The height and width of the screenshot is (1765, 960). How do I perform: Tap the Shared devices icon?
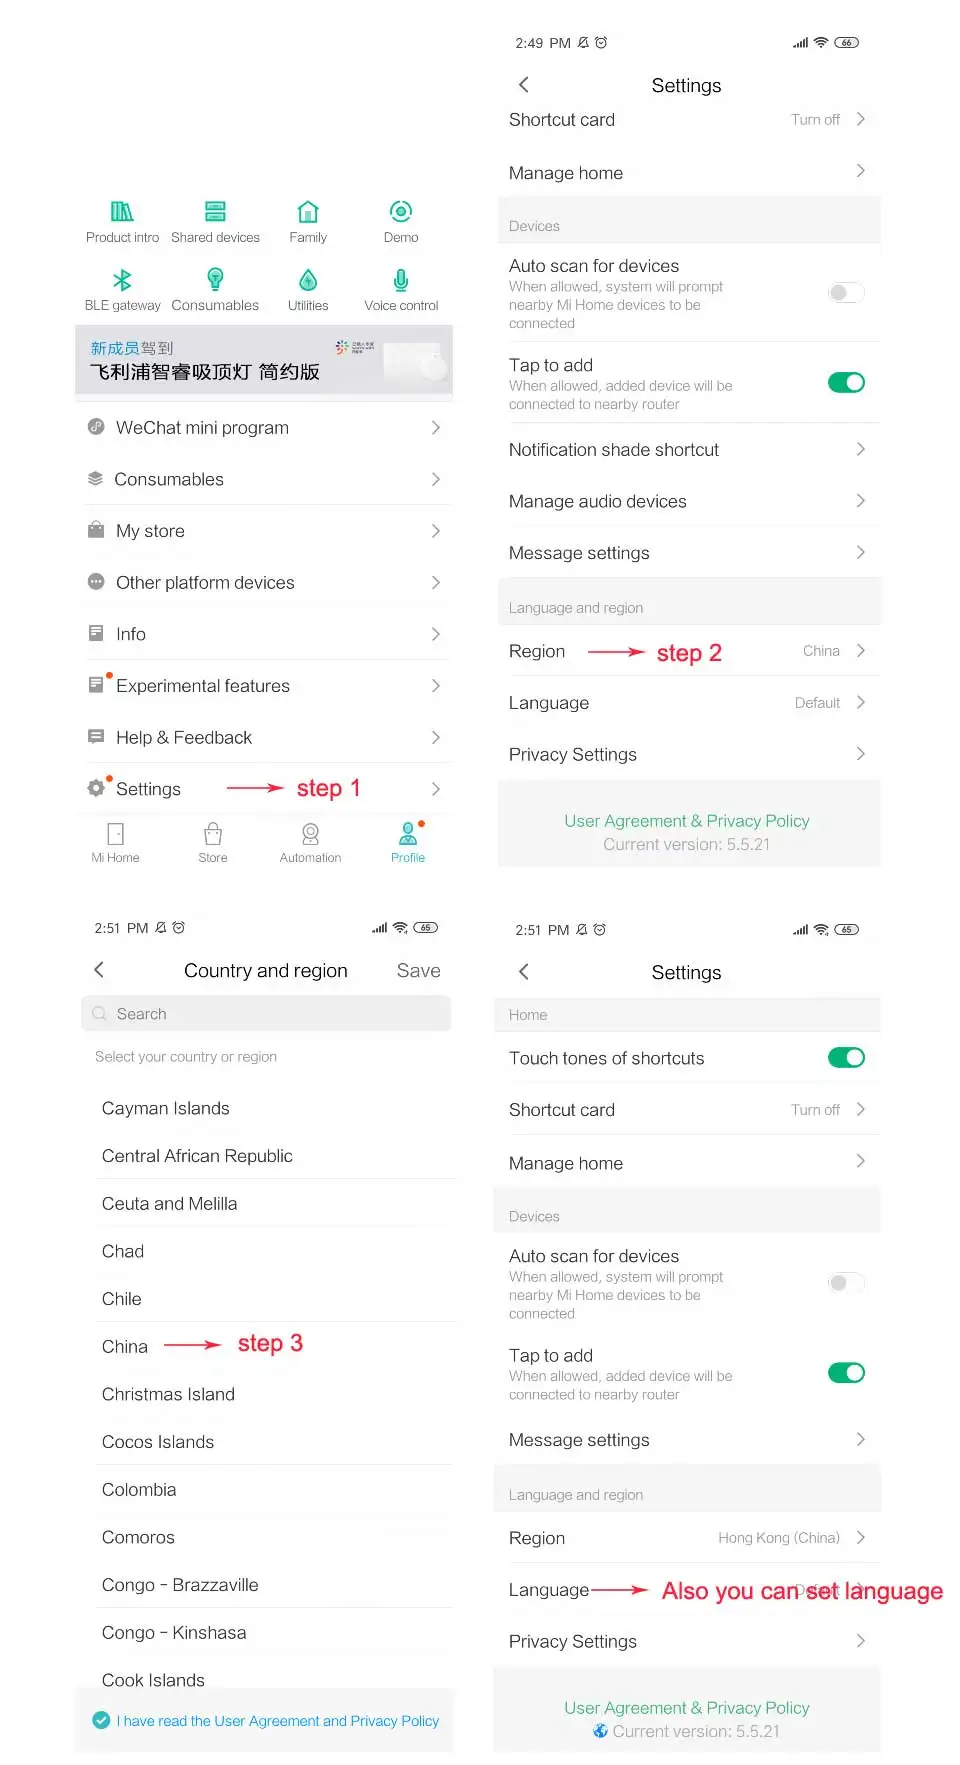coord(215,211)
